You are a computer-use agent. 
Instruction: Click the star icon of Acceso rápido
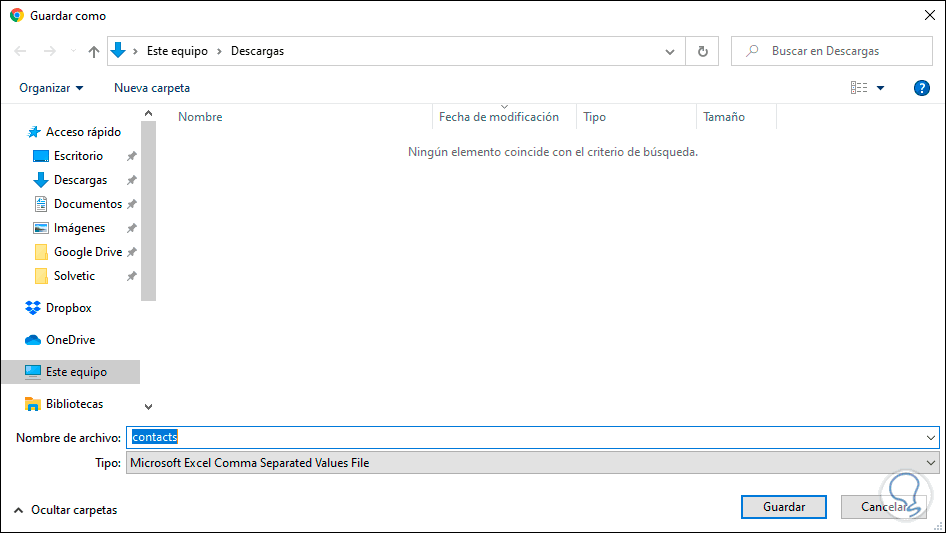[x=34, y=132]
